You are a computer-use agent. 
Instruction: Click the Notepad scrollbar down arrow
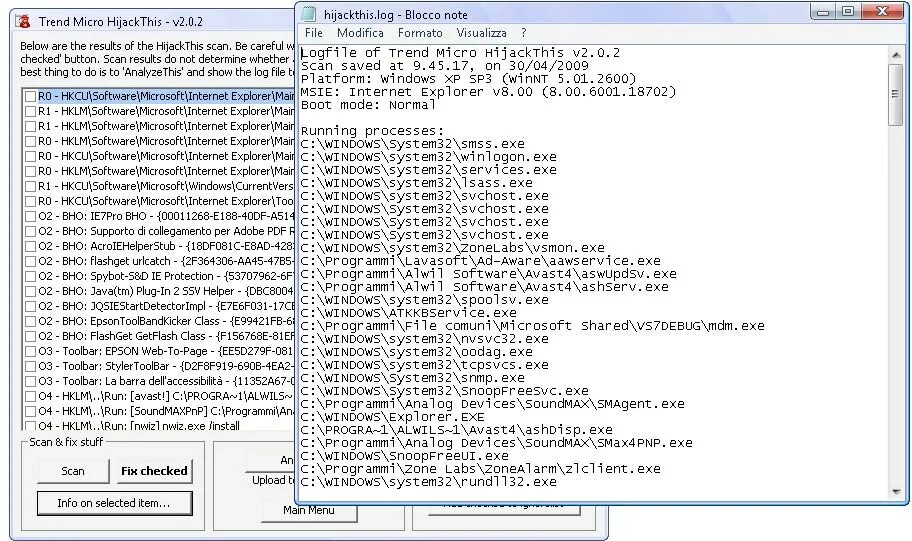point(895,492)
